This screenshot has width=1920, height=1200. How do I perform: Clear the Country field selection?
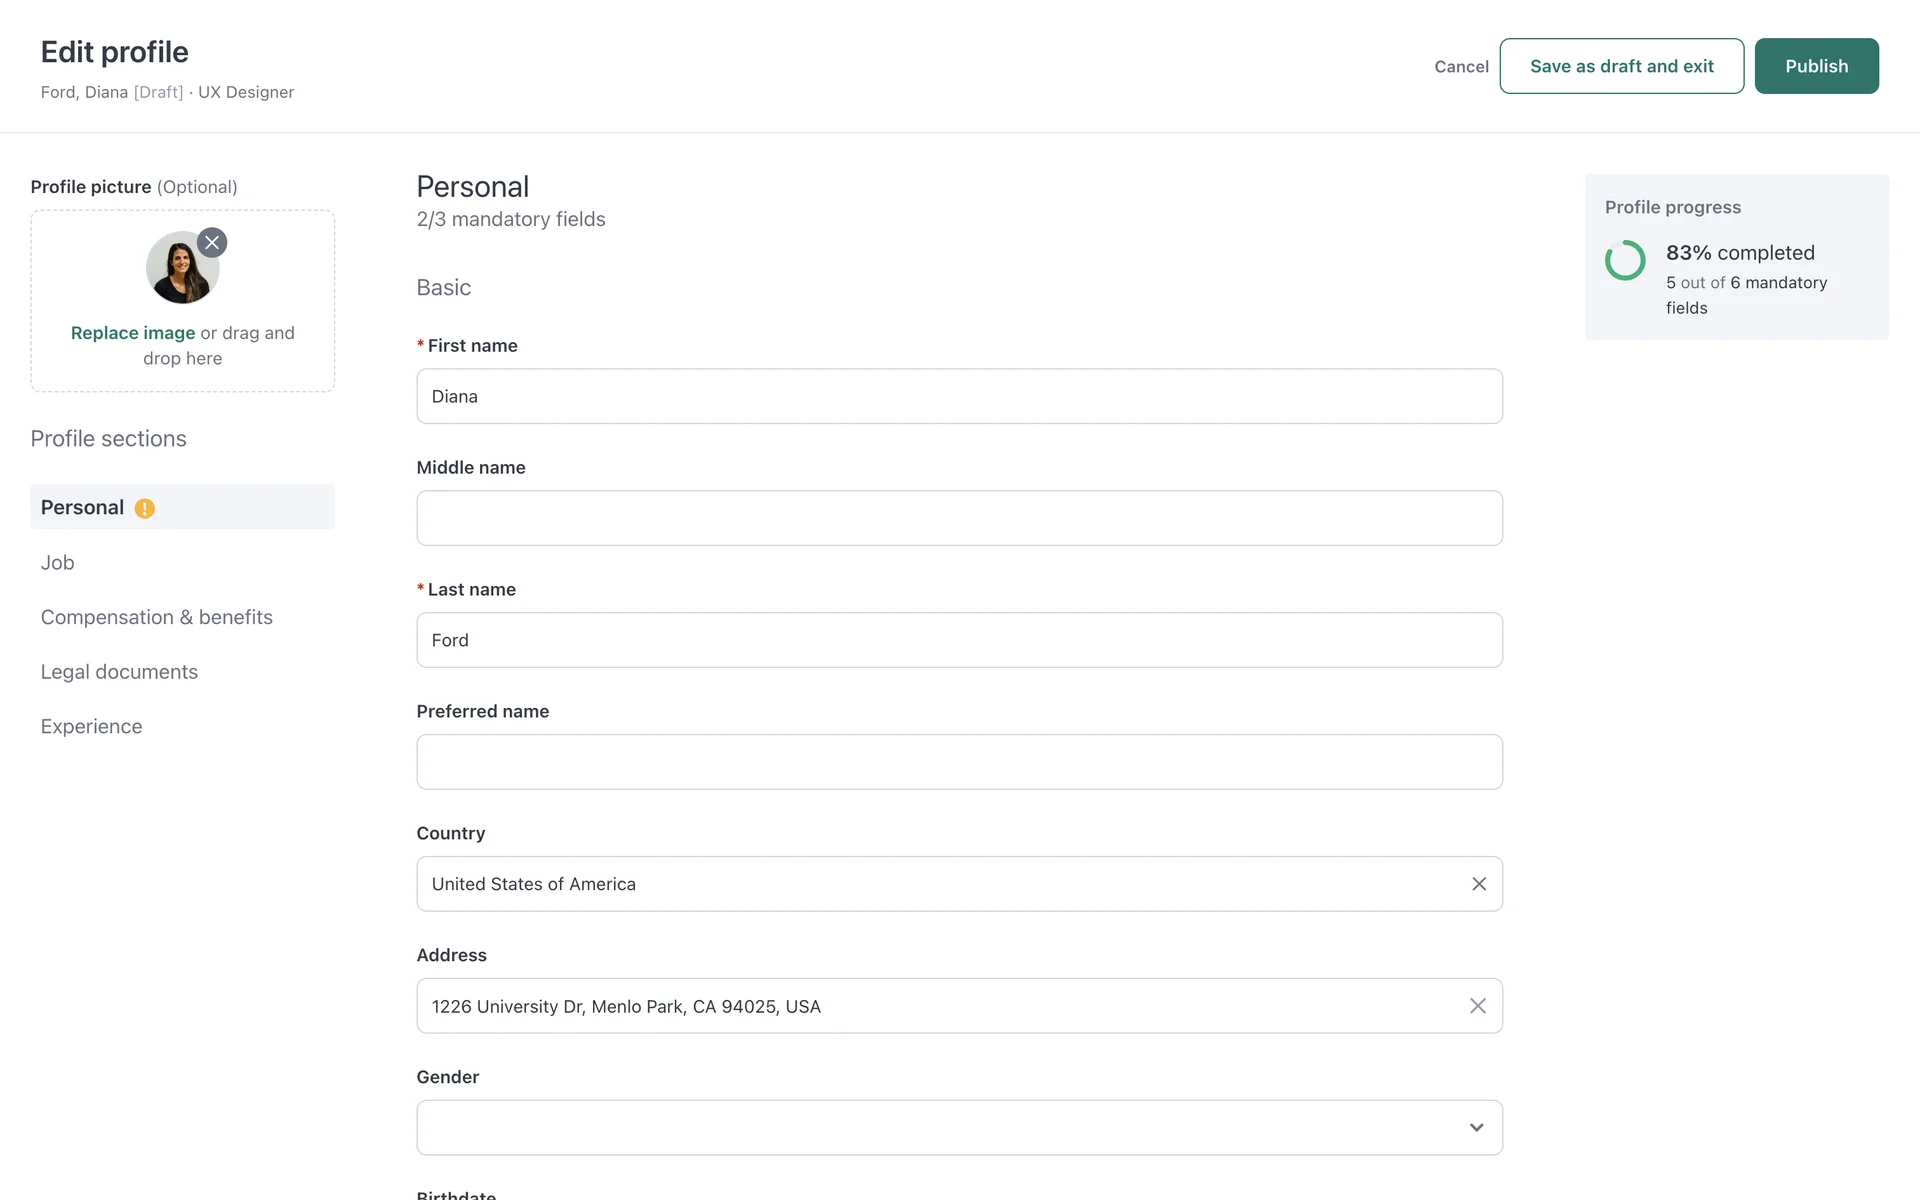(1479, 884)
